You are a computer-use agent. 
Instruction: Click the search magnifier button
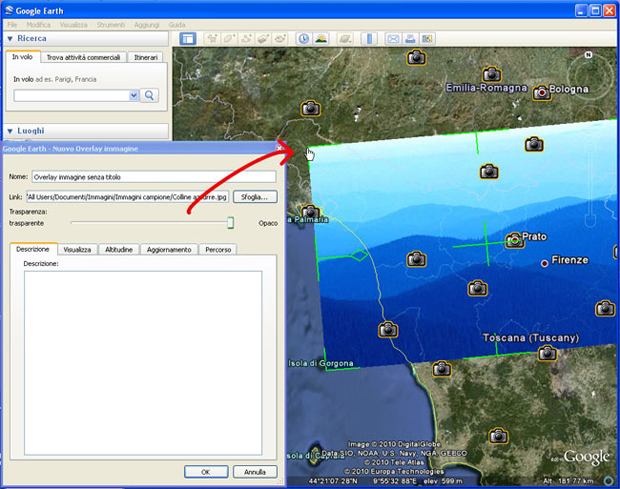149,95
